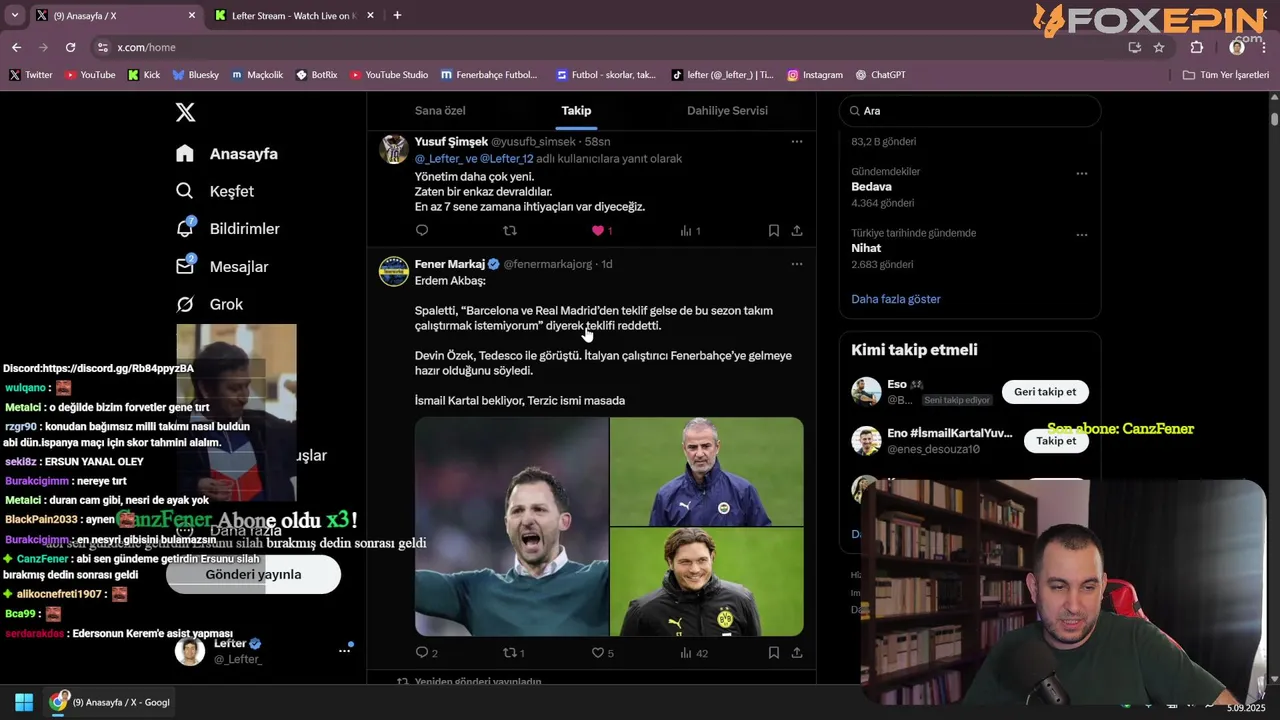Viewport: 1280px width, 720px height.
Task: Open @_Lefter_ mention in reply
Action: tap(438, 159)
